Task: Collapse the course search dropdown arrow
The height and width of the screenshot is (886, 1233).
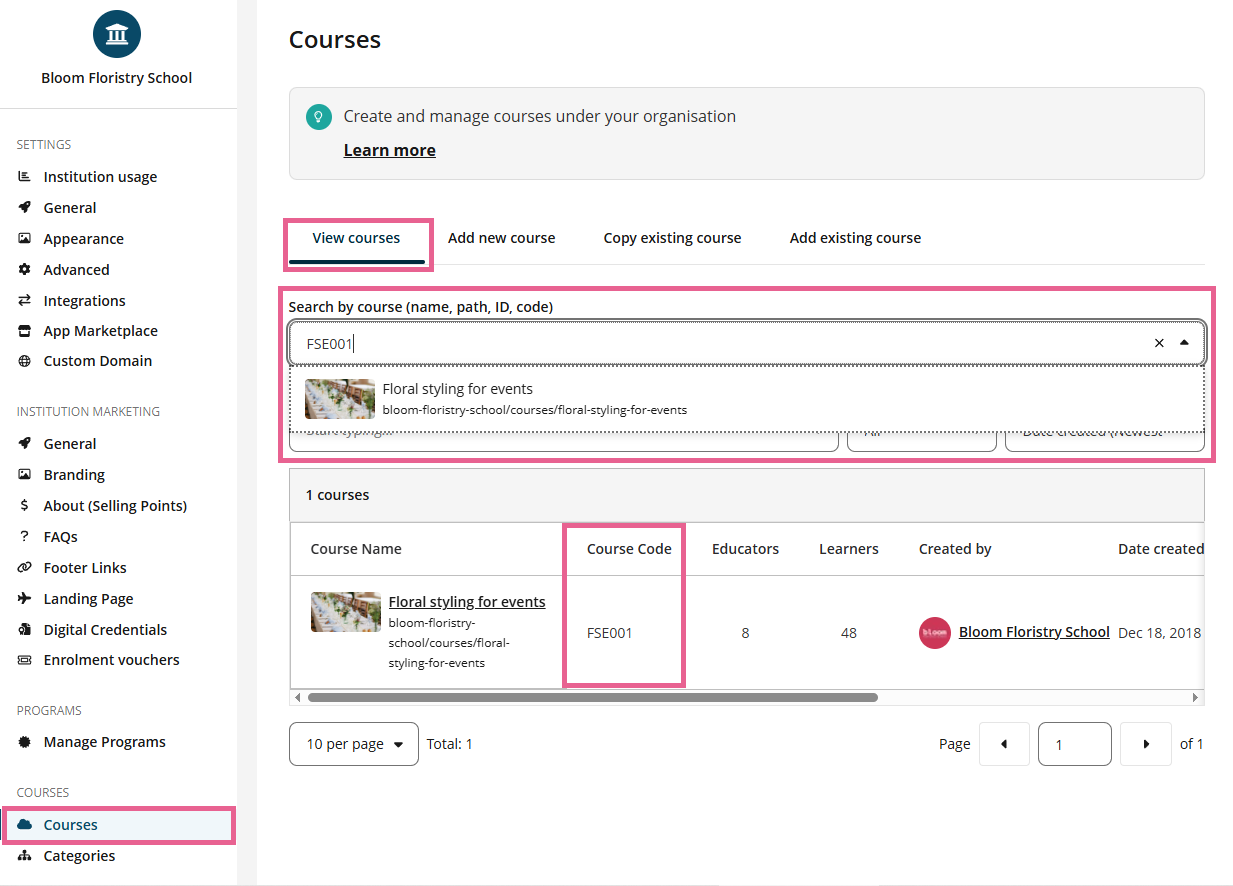Action: coord(1184,343)
